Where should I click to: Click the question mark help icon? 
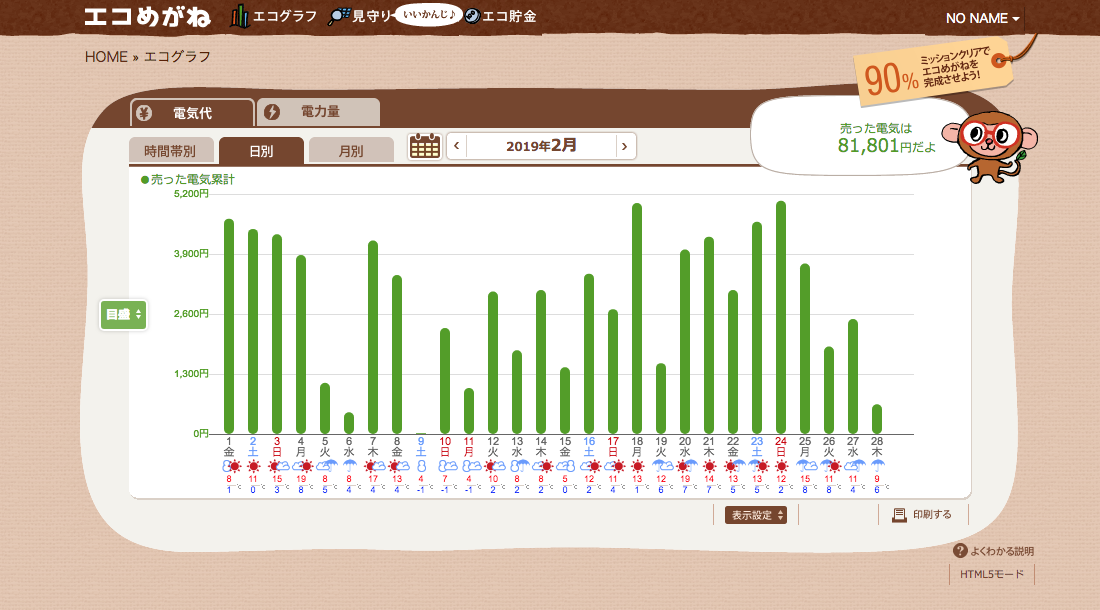(960, 551)
